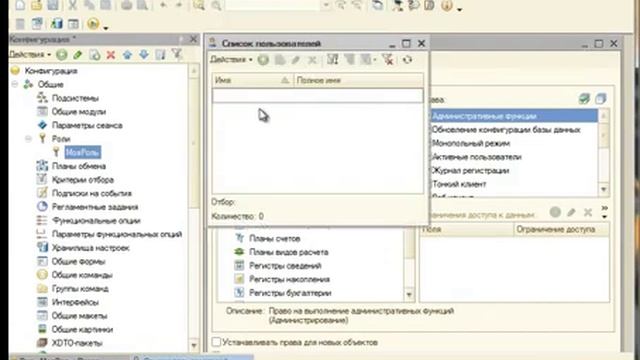Select Подсистемы in configuration tree

[75, 98]
